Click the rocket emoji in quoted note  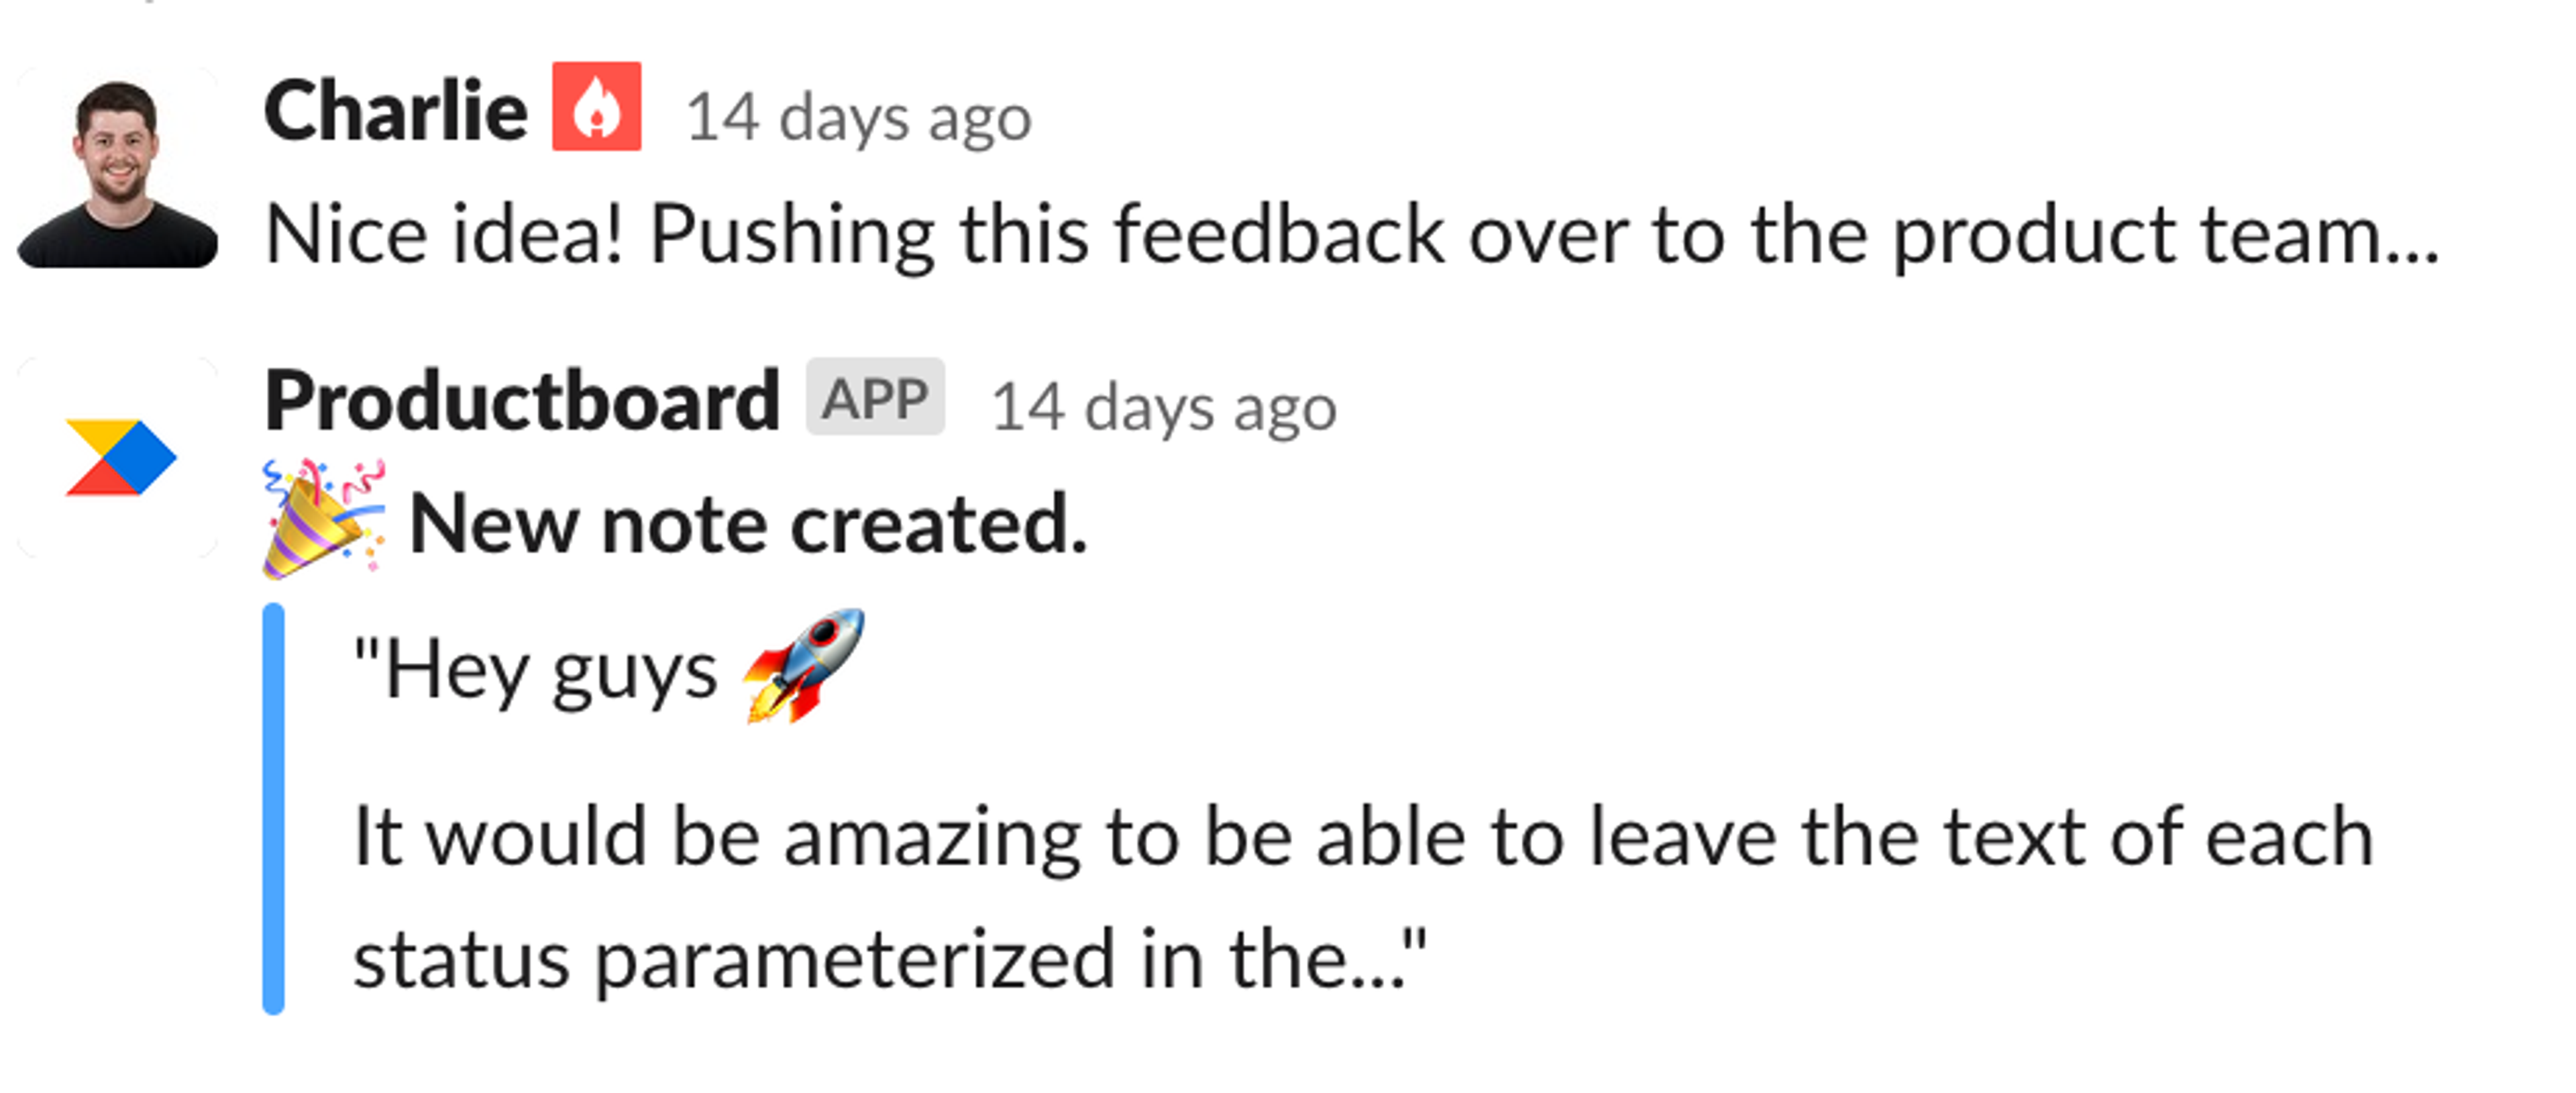click(x=804, y=665)
